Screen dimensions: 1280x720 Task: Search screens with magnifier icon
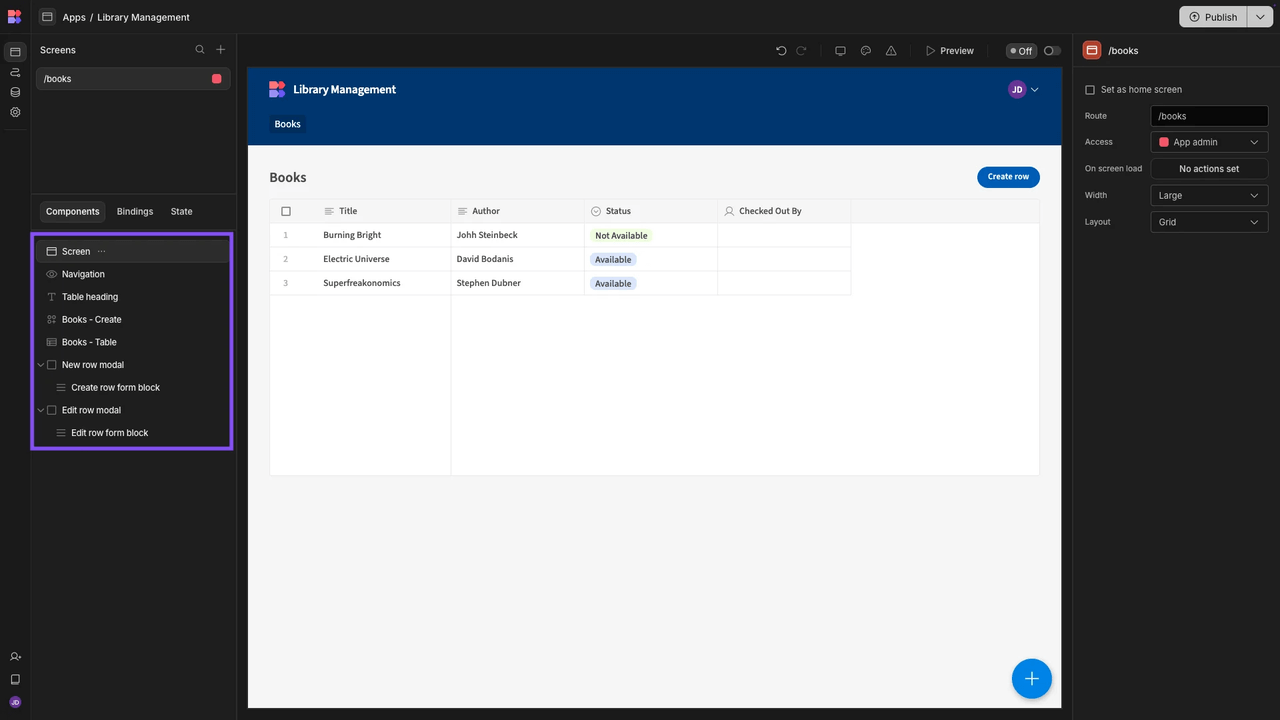pyautogui.click(x=200, y=50)
